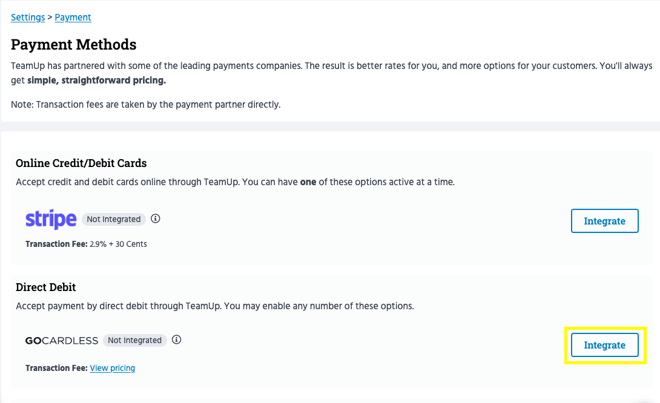Click the GoCardless logo
660x403 pixels.
(x=61, y=340)
